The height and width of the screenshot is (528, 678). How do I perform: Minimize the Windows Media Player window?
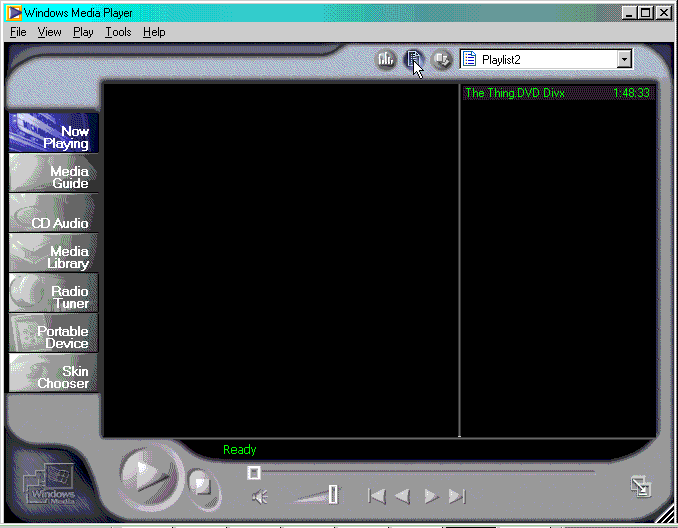point(629,13)
